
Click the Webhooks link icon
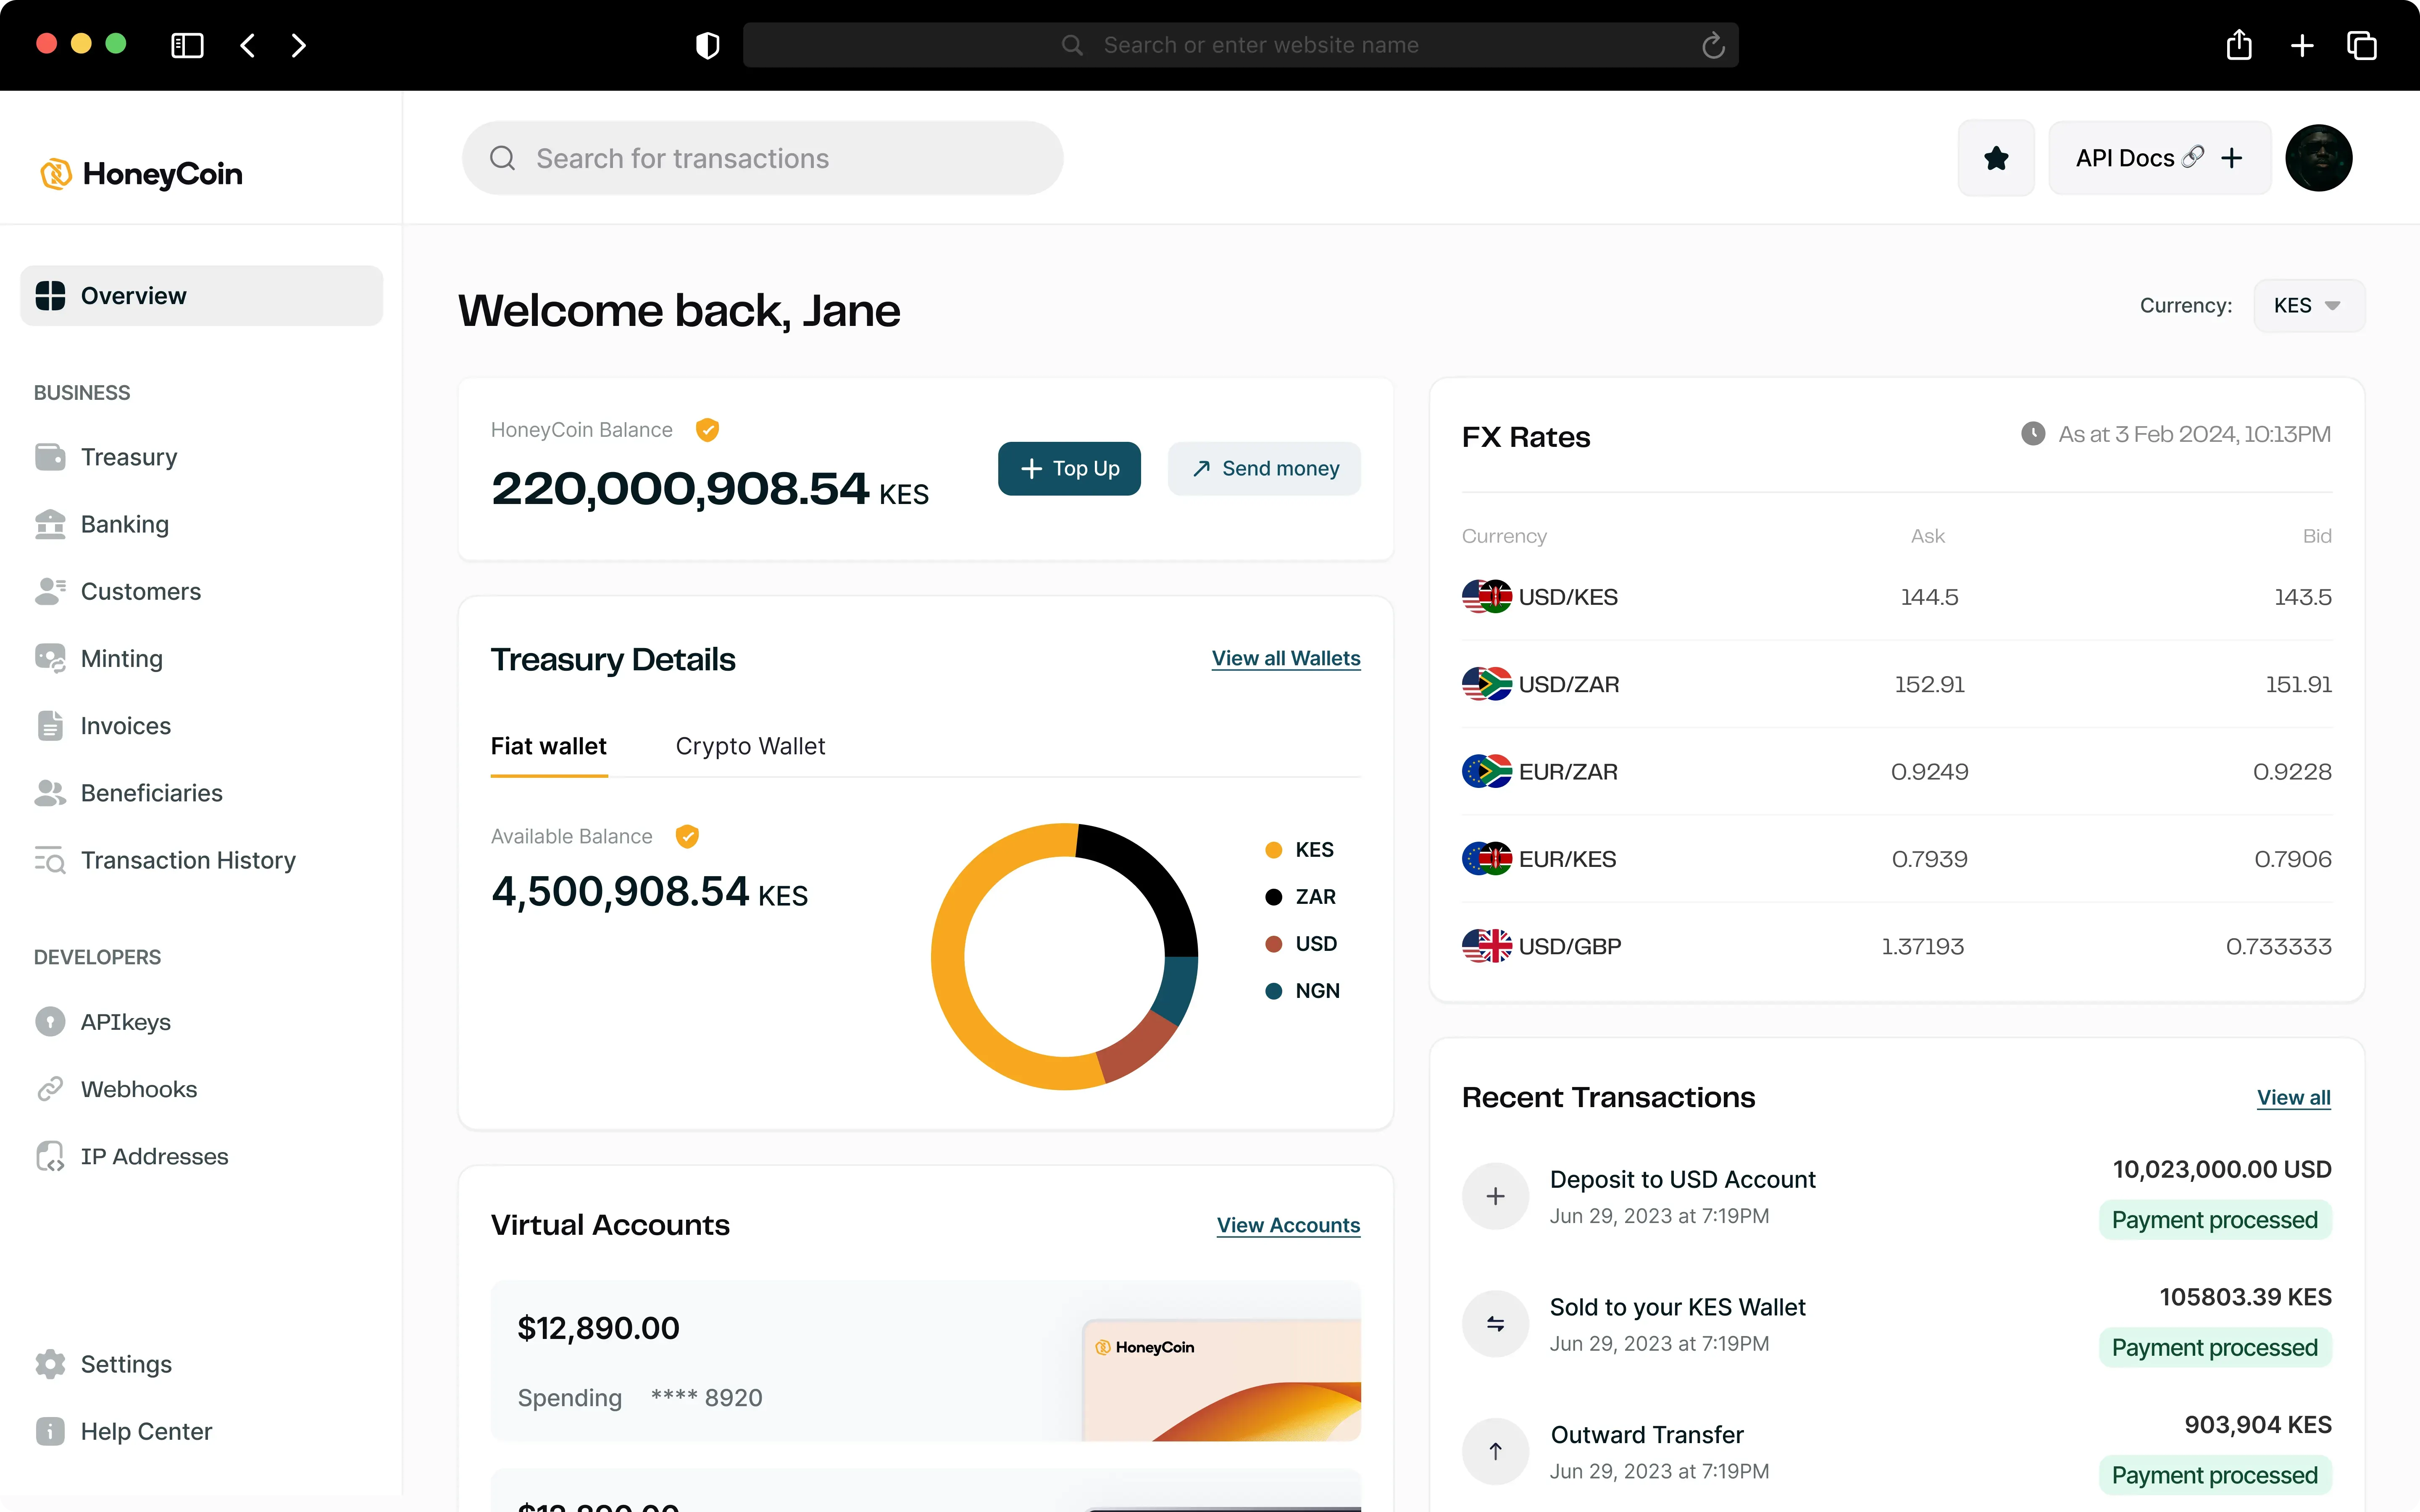(x=50, y=1089)
